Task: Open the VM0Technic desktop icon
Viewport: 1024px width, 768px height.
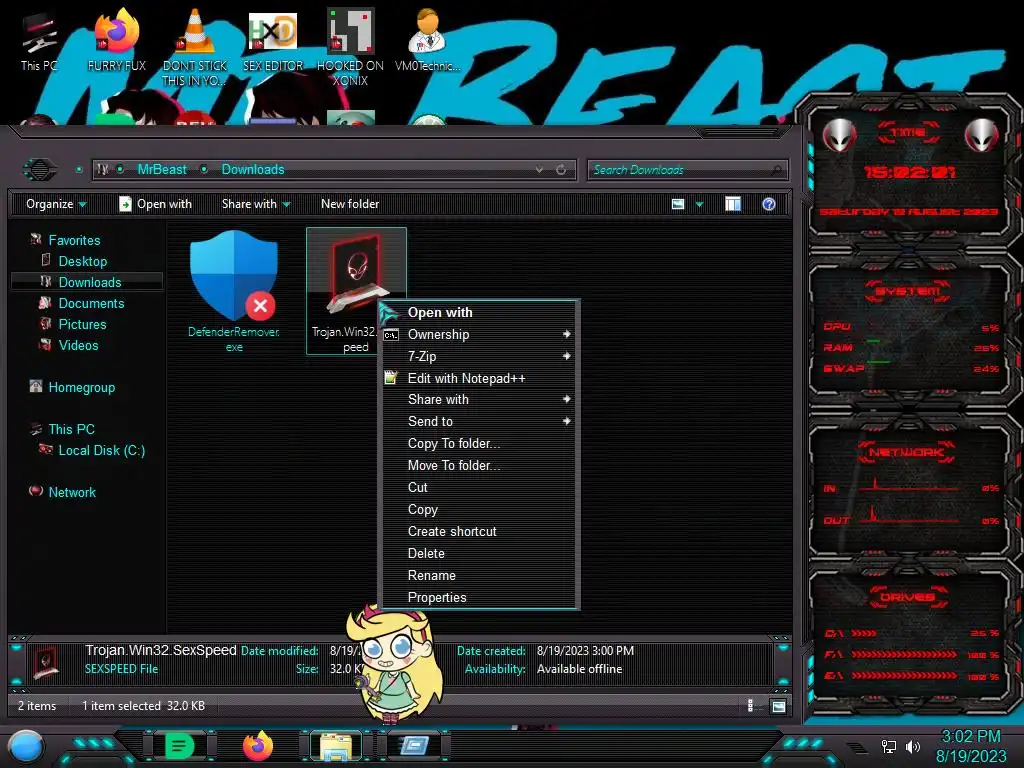Action: tap(427, 40)
